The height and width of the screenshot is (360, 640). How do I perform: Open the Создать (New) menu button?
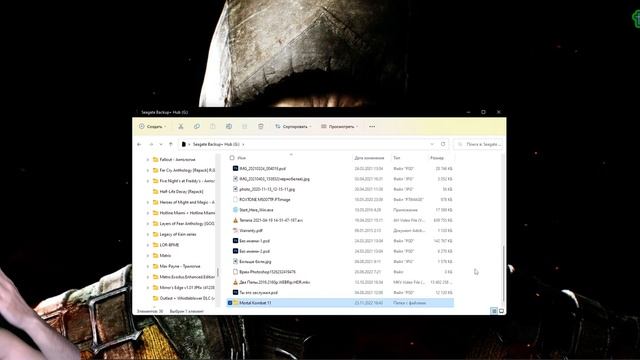(153, 127)
